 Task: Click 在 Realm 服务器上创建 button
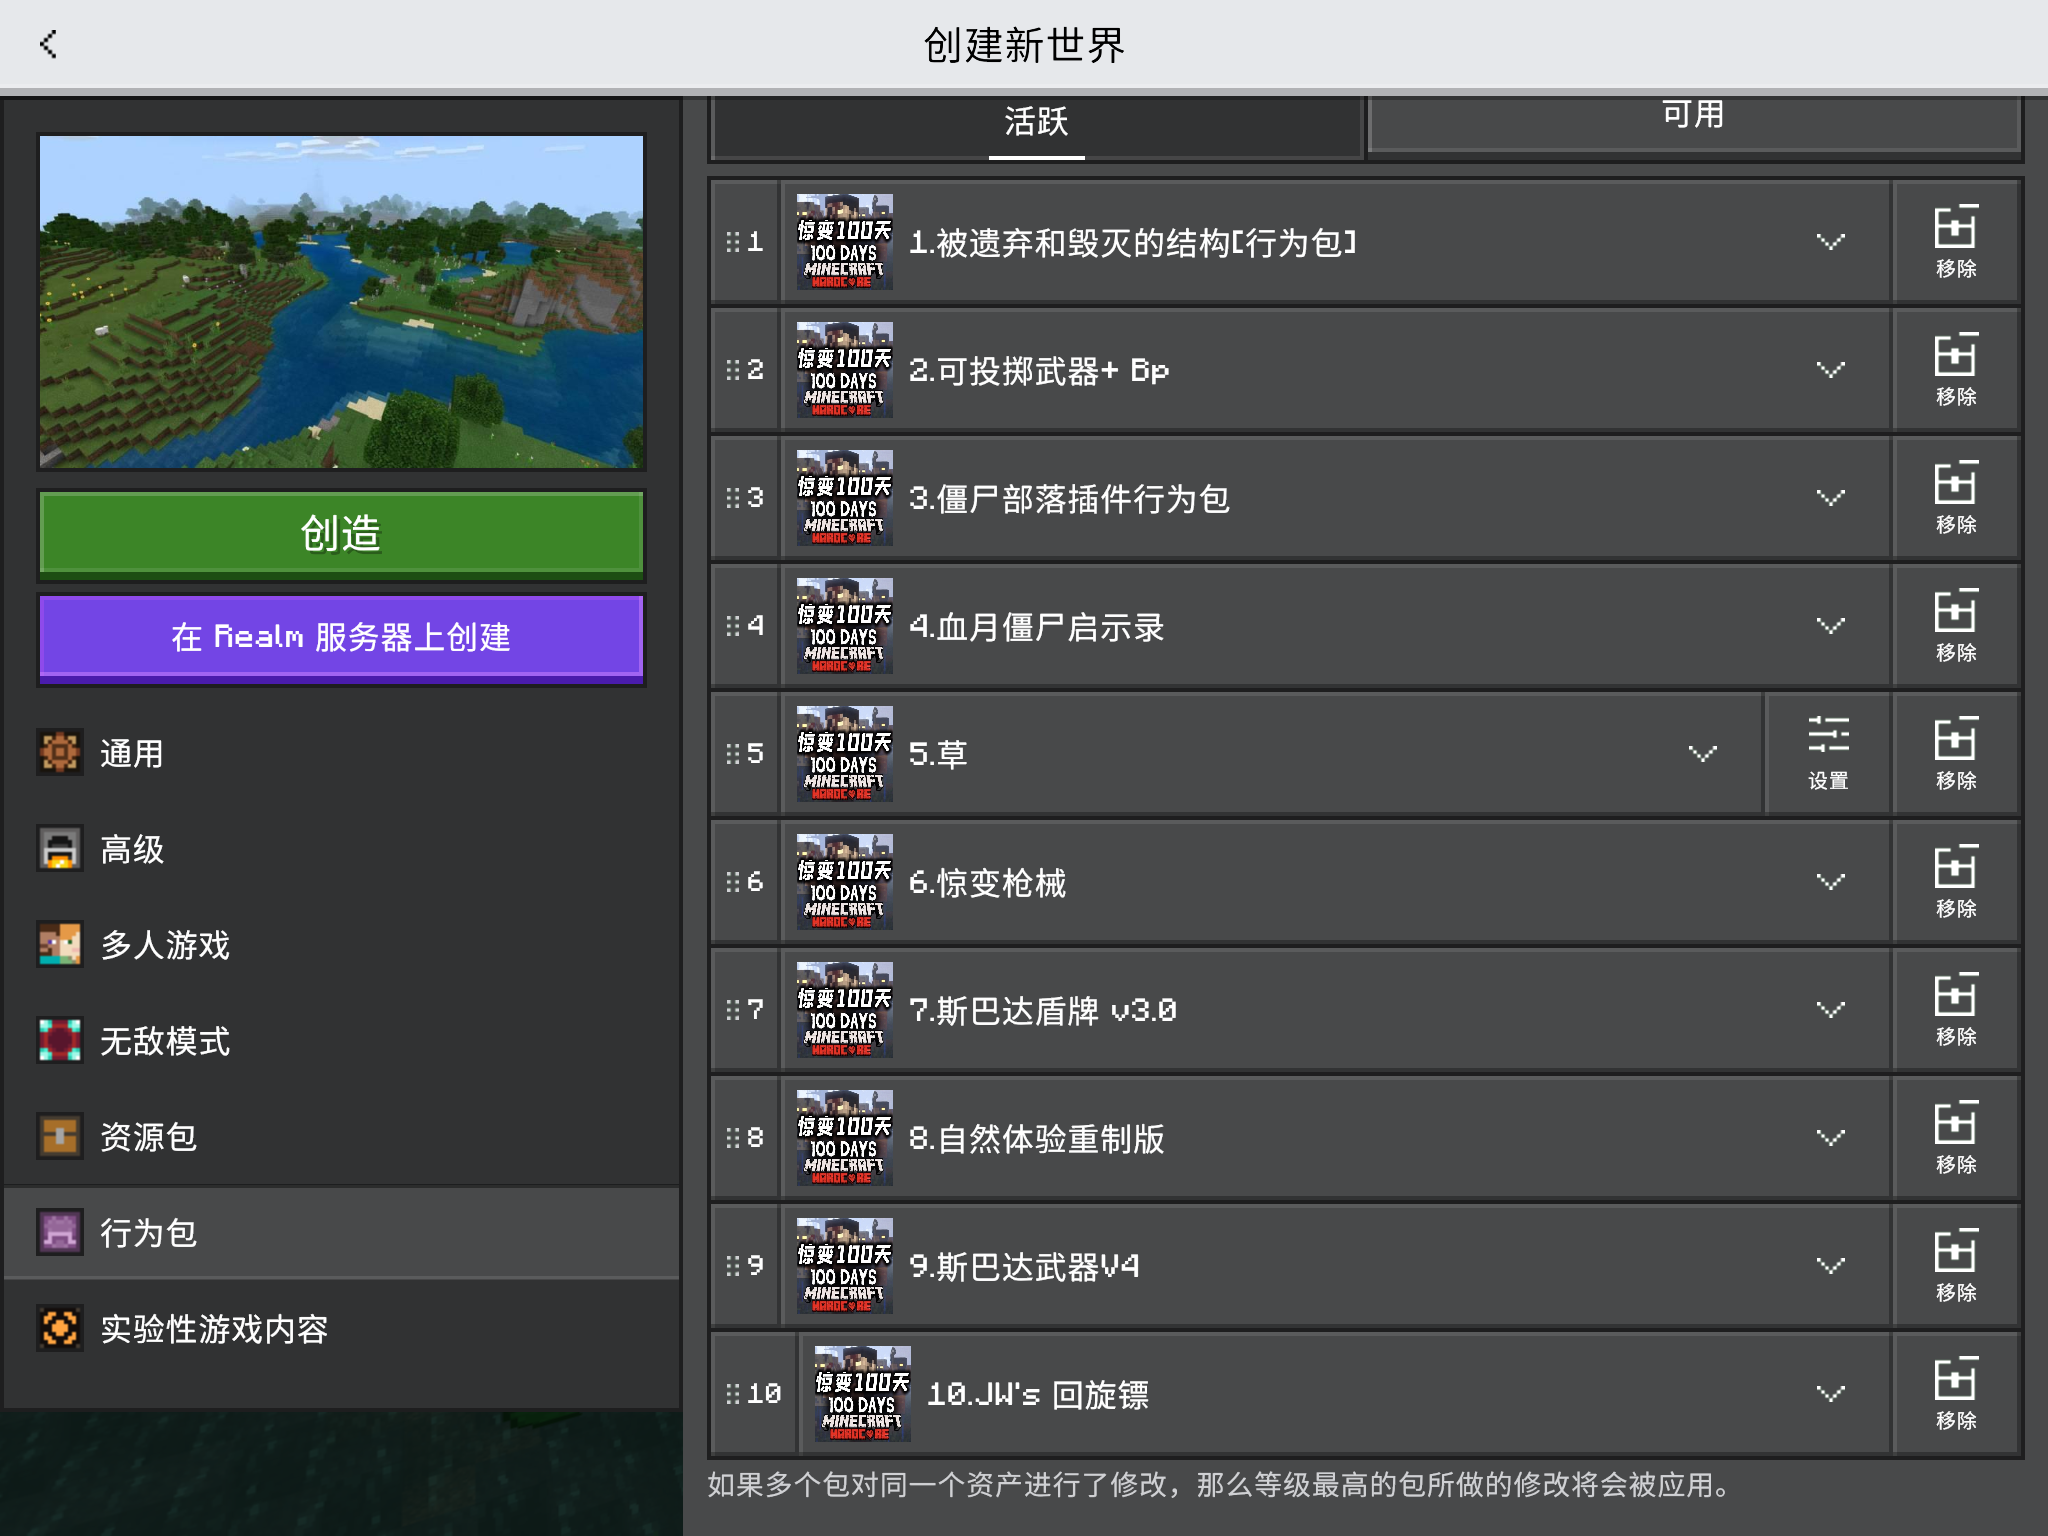pyautogui.click(x=341, y=637)
